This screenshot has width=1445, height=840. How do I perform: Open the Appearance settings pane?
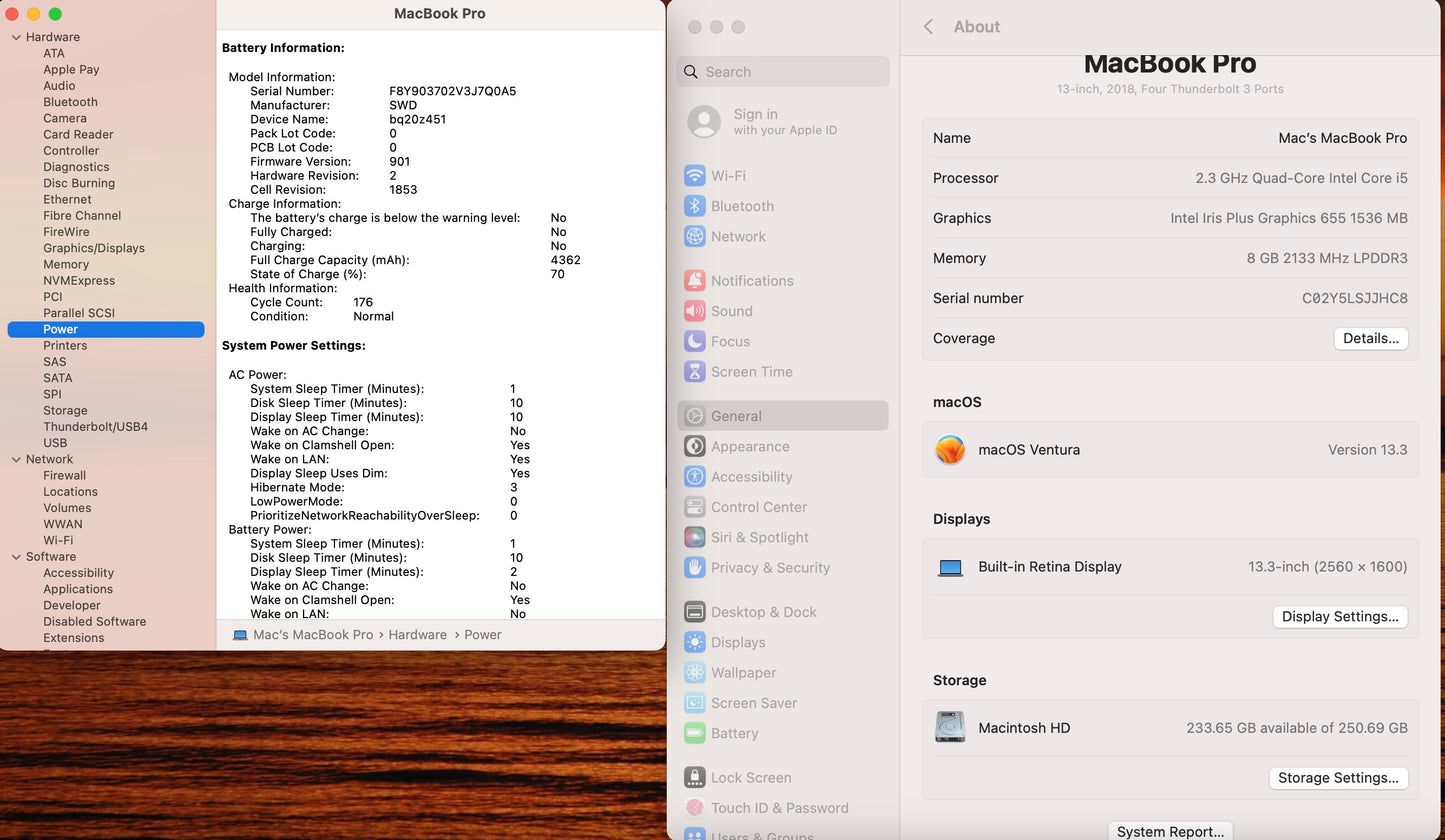click(749, 447)
